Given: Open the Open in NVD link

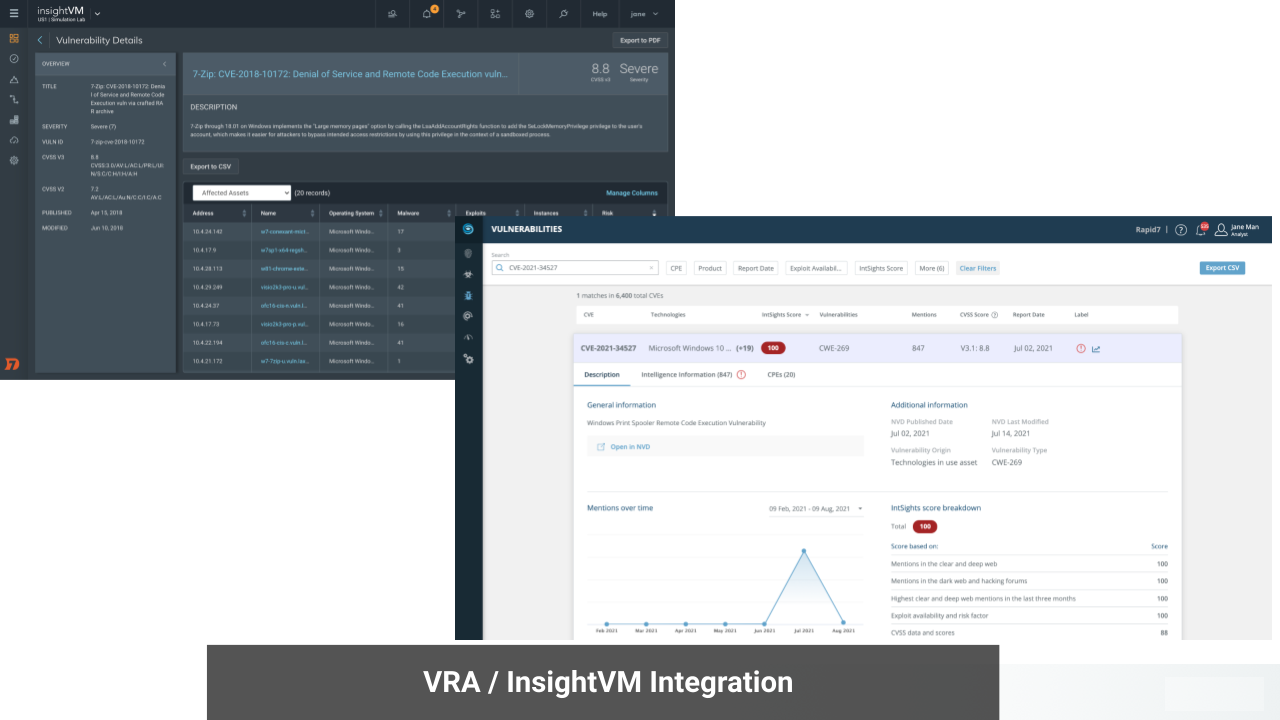Looking at the screenshot, I should pos(630,447).
